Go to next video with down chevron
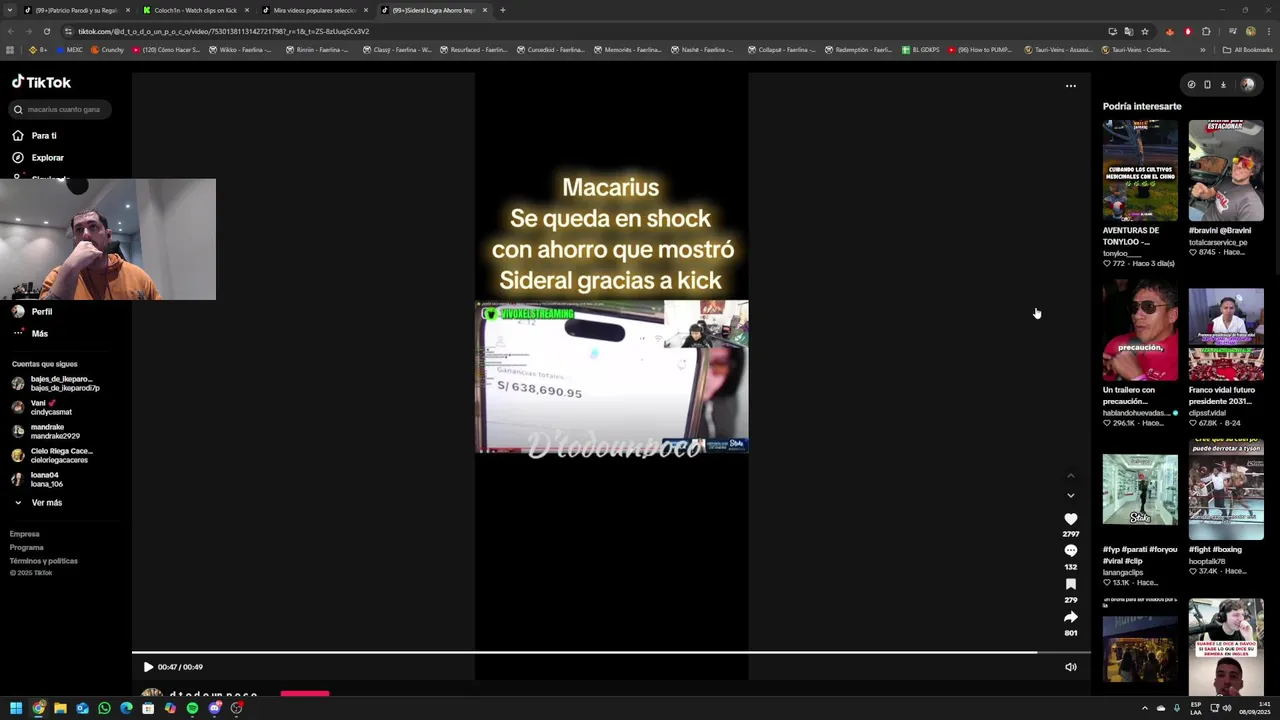1280x720 pixels. pos(1070,495)
